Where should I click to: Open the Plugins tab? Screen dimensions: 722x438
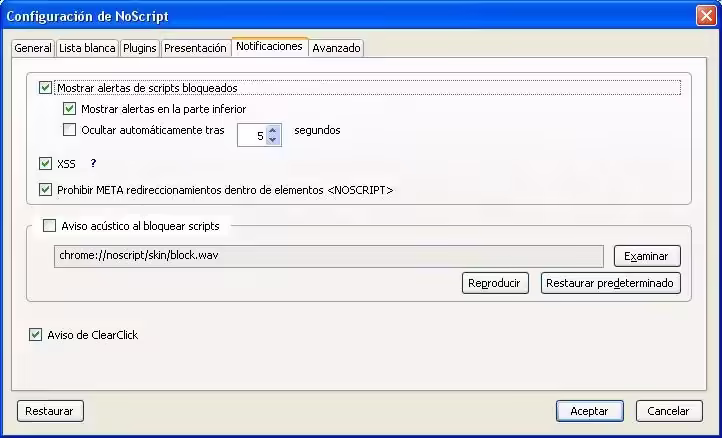click(140, 48)
